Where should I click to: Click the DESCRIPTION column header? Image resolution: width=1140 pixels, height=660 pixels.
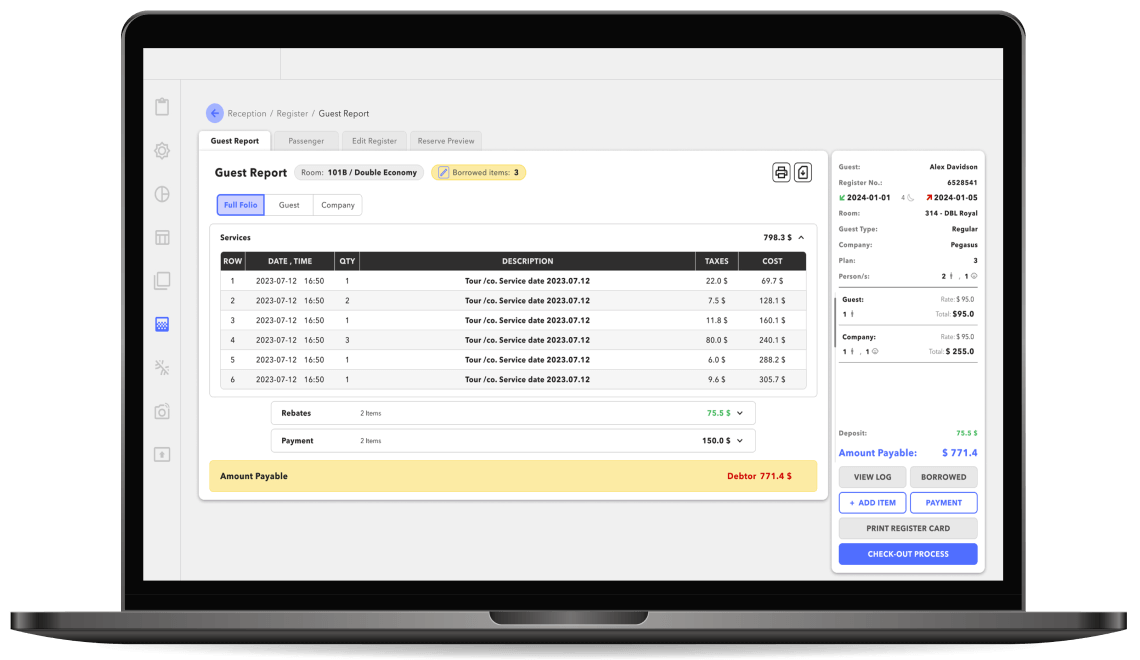(x=528, y=261)
